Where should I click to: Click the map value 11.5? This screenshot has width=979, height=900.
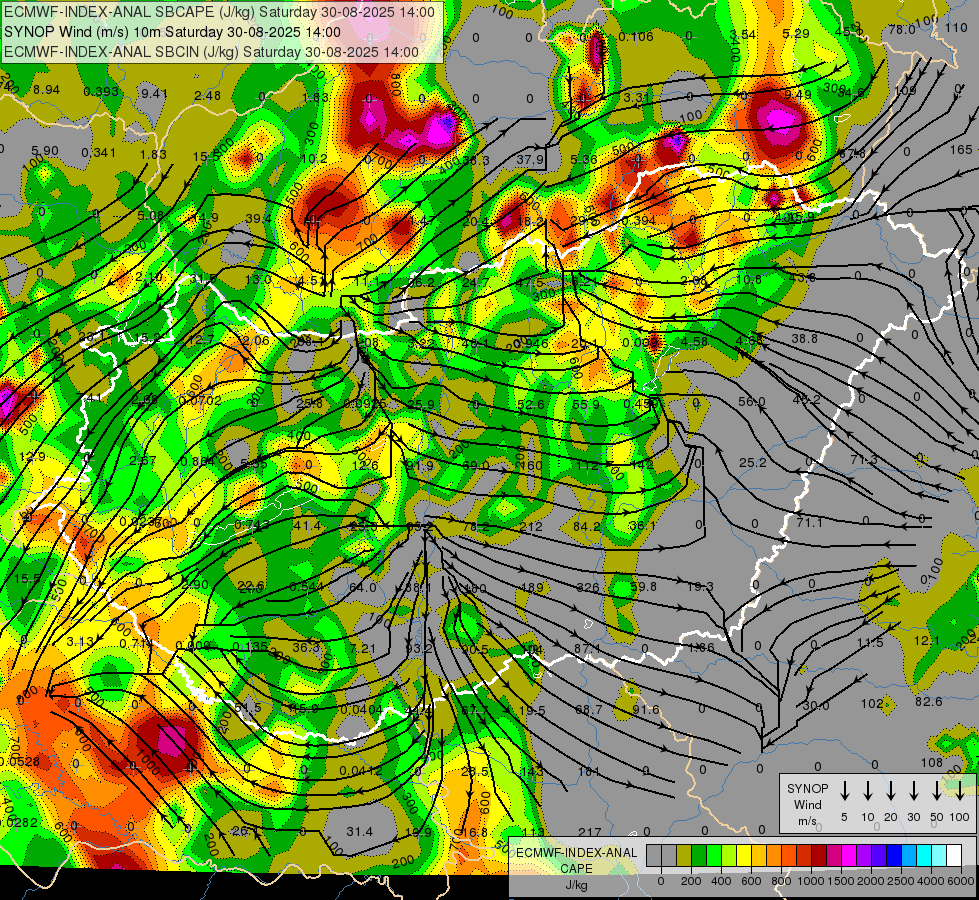pos(870,643)
